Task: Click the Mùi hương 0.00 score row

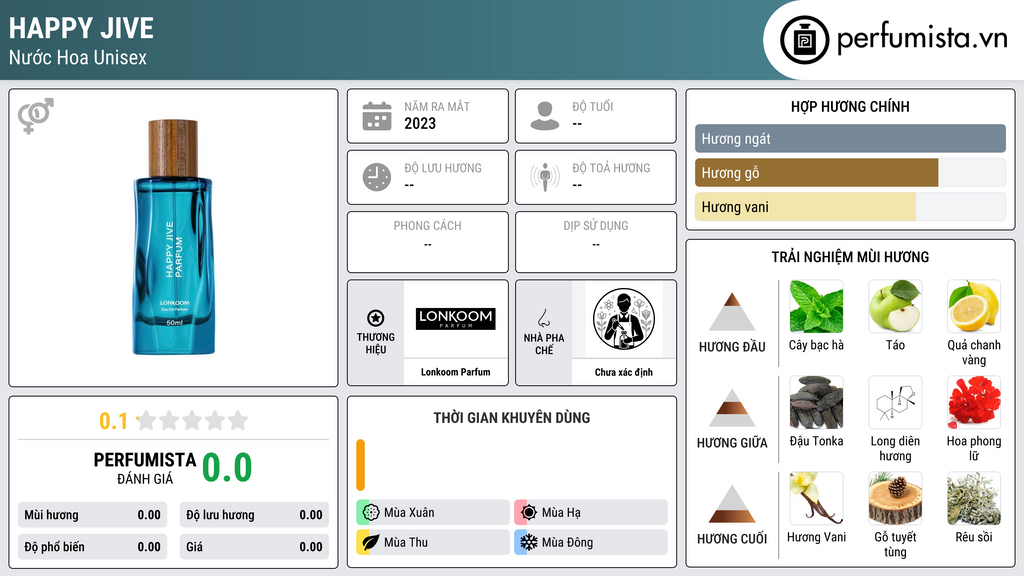Action: [93, 515]
